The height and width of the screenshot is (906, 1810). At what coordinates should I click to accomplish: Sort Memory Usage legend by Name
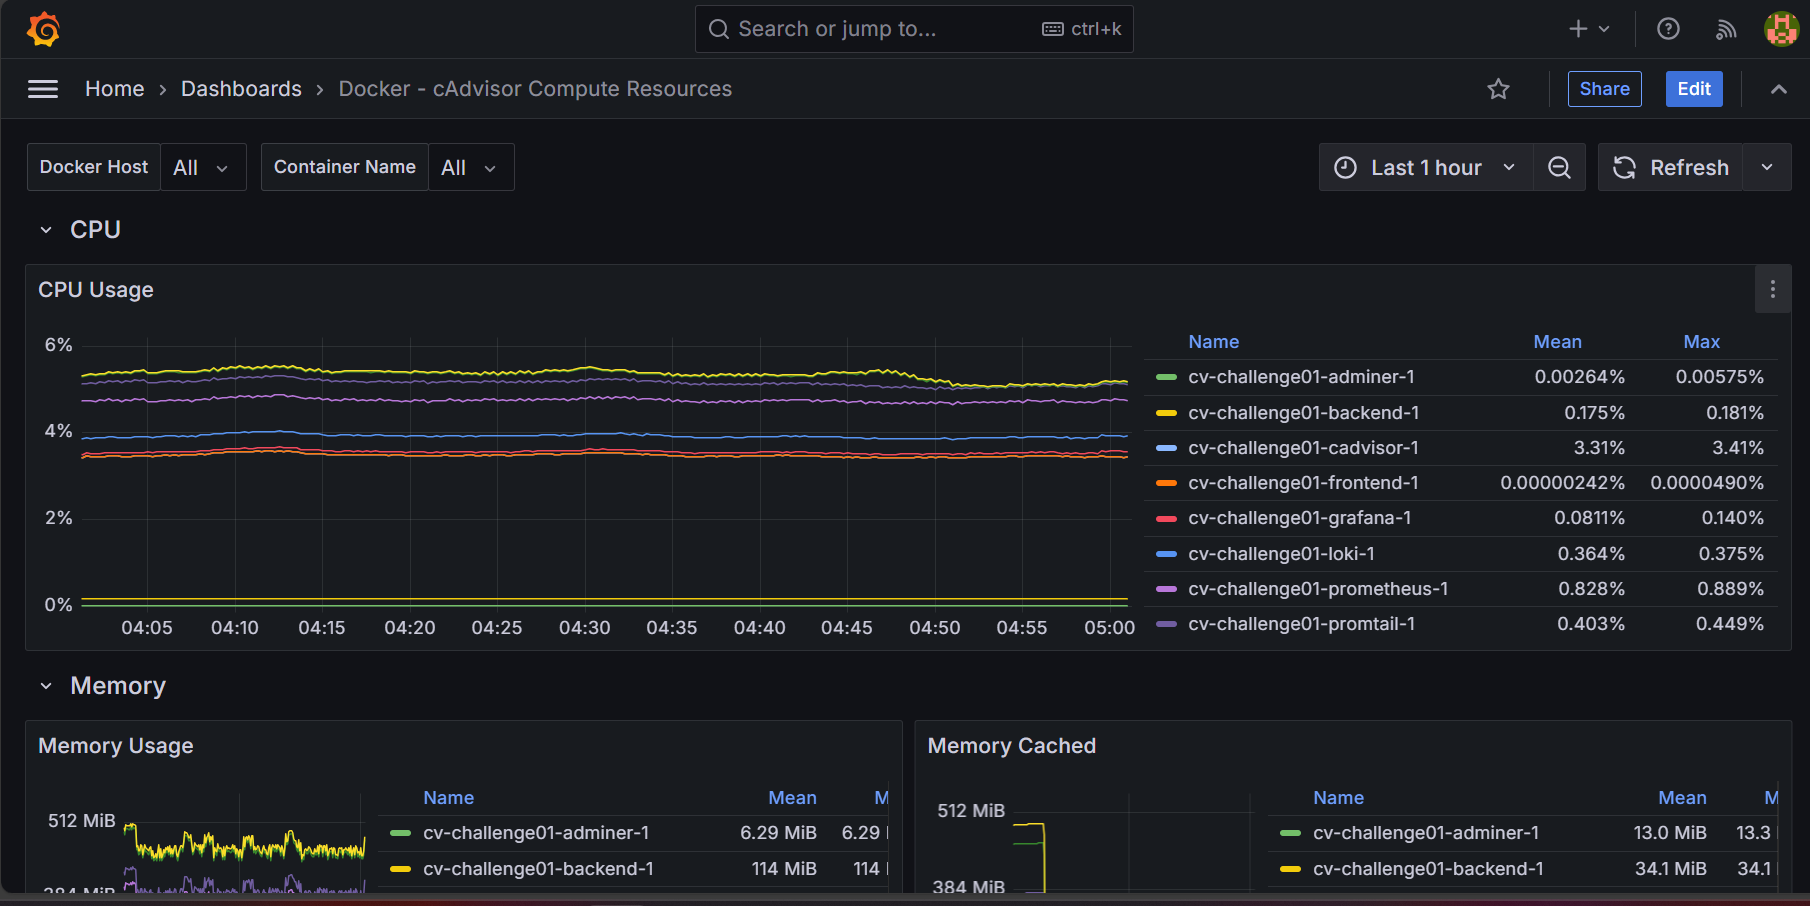[x=448, y=798]
